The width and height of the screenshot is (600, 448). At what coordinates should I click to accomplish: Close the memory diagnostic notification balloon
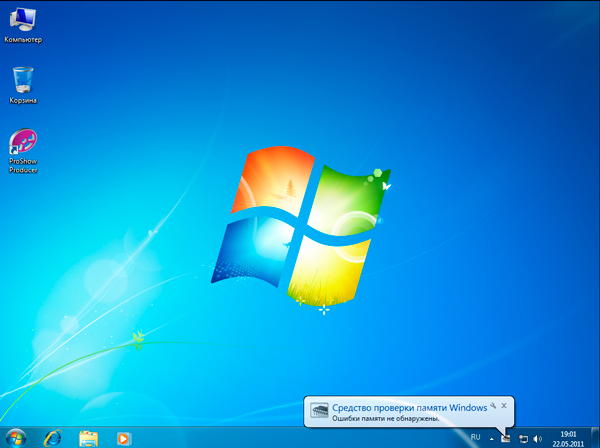click(504, 406)
